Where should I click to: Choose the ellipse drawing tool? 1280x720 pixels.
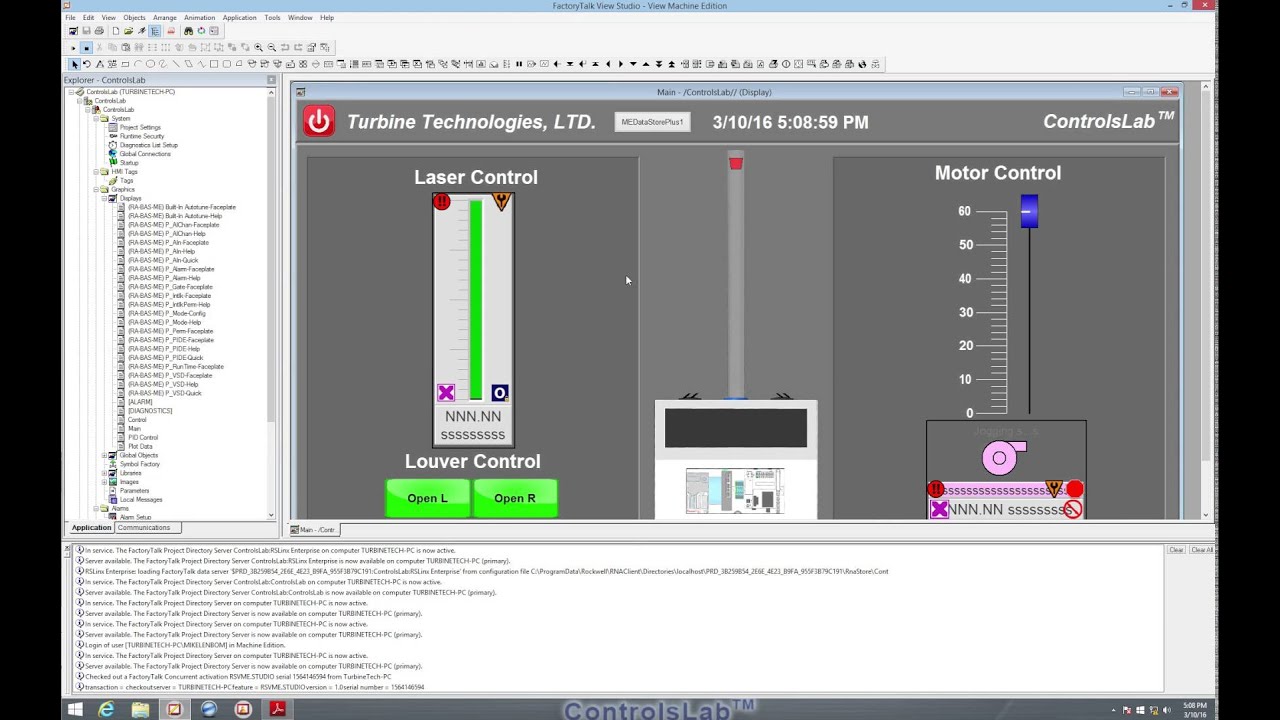click(150, 64)
